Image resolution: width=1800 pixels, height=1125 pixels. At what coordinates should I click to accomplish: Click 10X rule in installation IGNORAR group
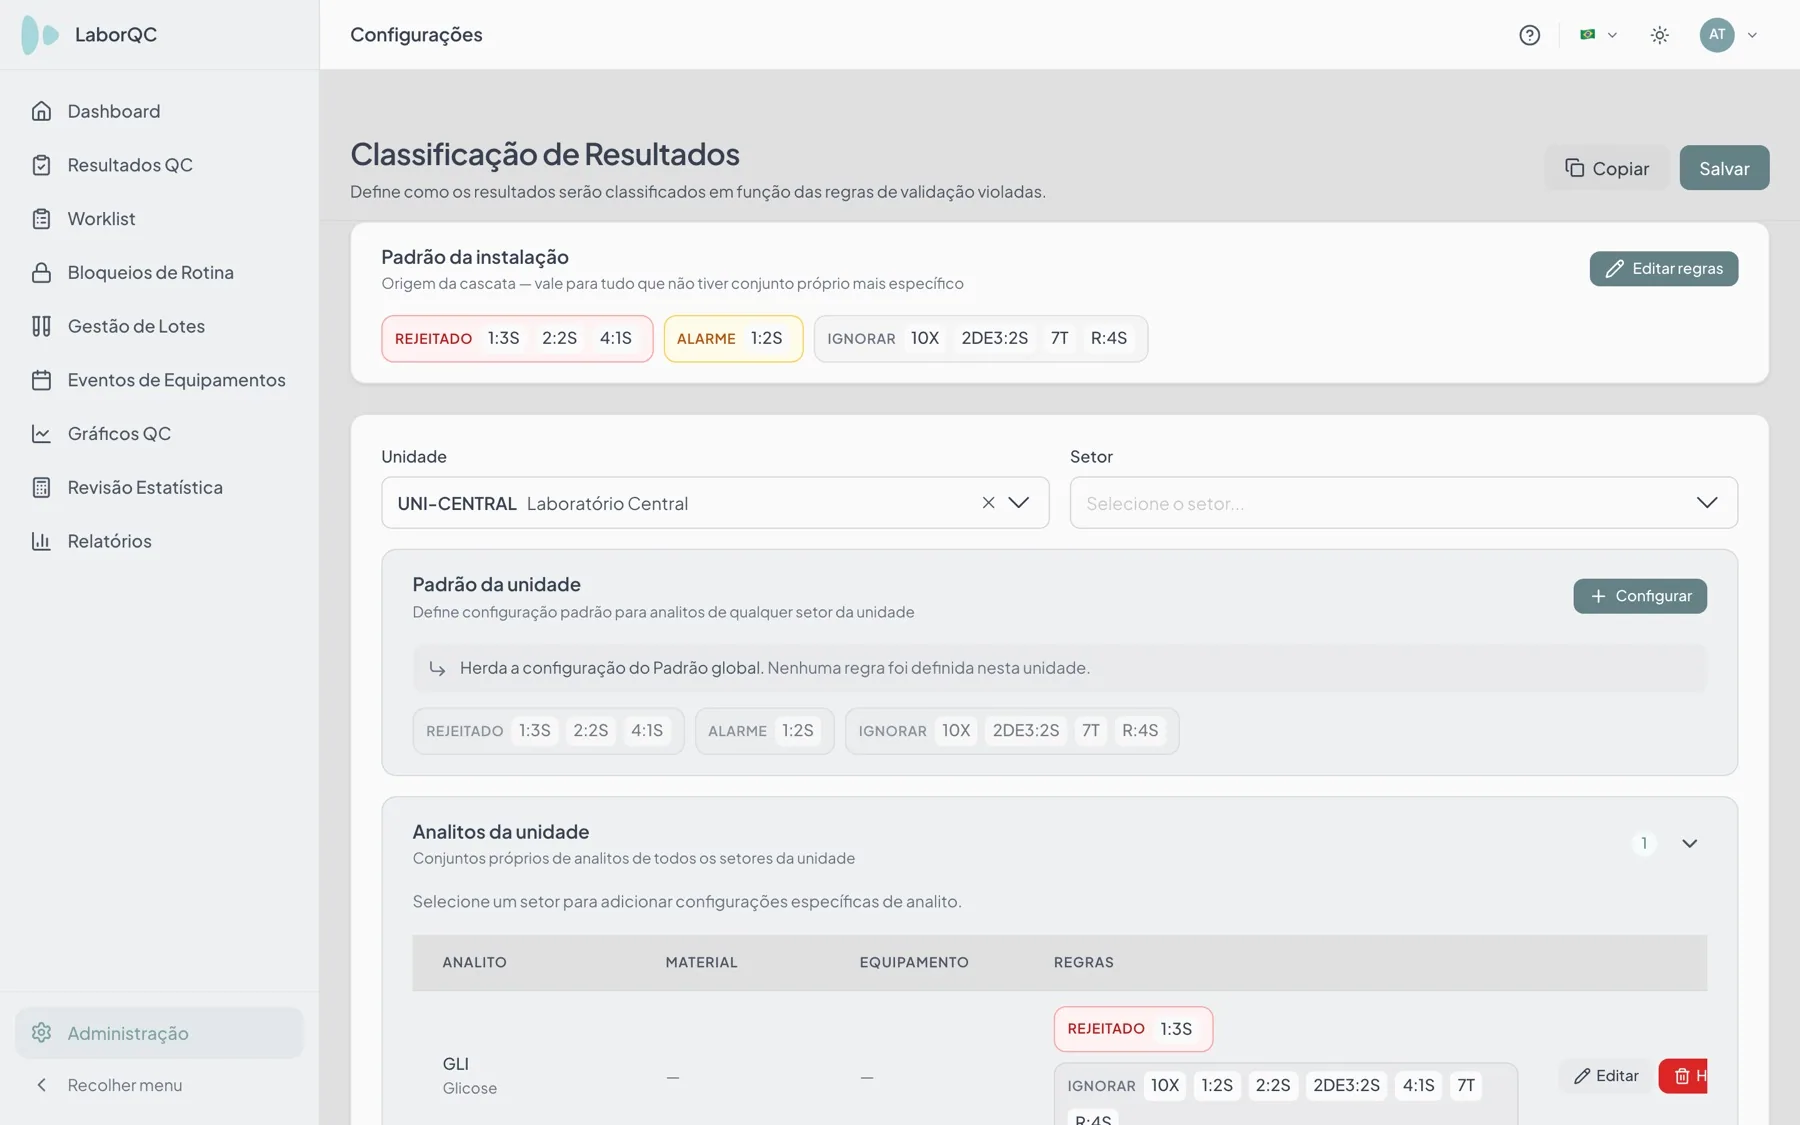tap(925, 339)
